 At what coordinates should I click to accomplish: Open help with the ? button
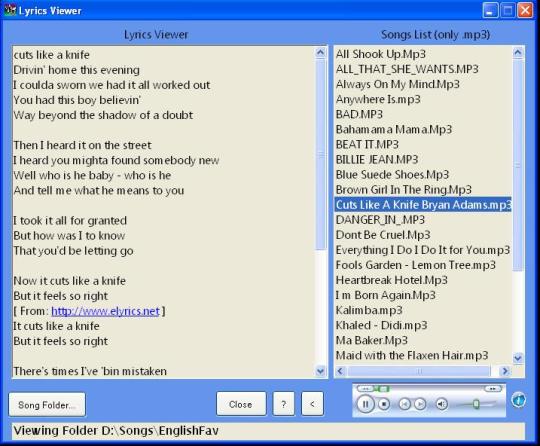[x=283, y=404]
